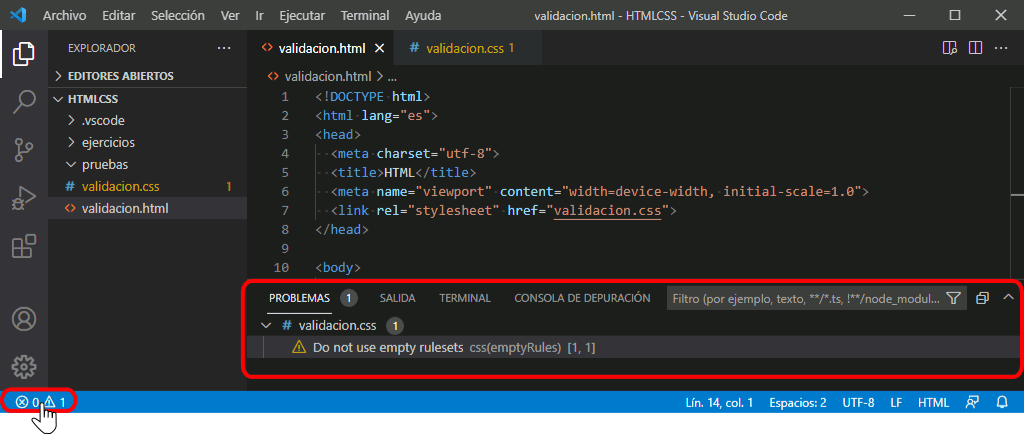Screen dimensions: 1024x434
Task: Open changes preview icon in editor toolbar
Action: coord(950,48)
